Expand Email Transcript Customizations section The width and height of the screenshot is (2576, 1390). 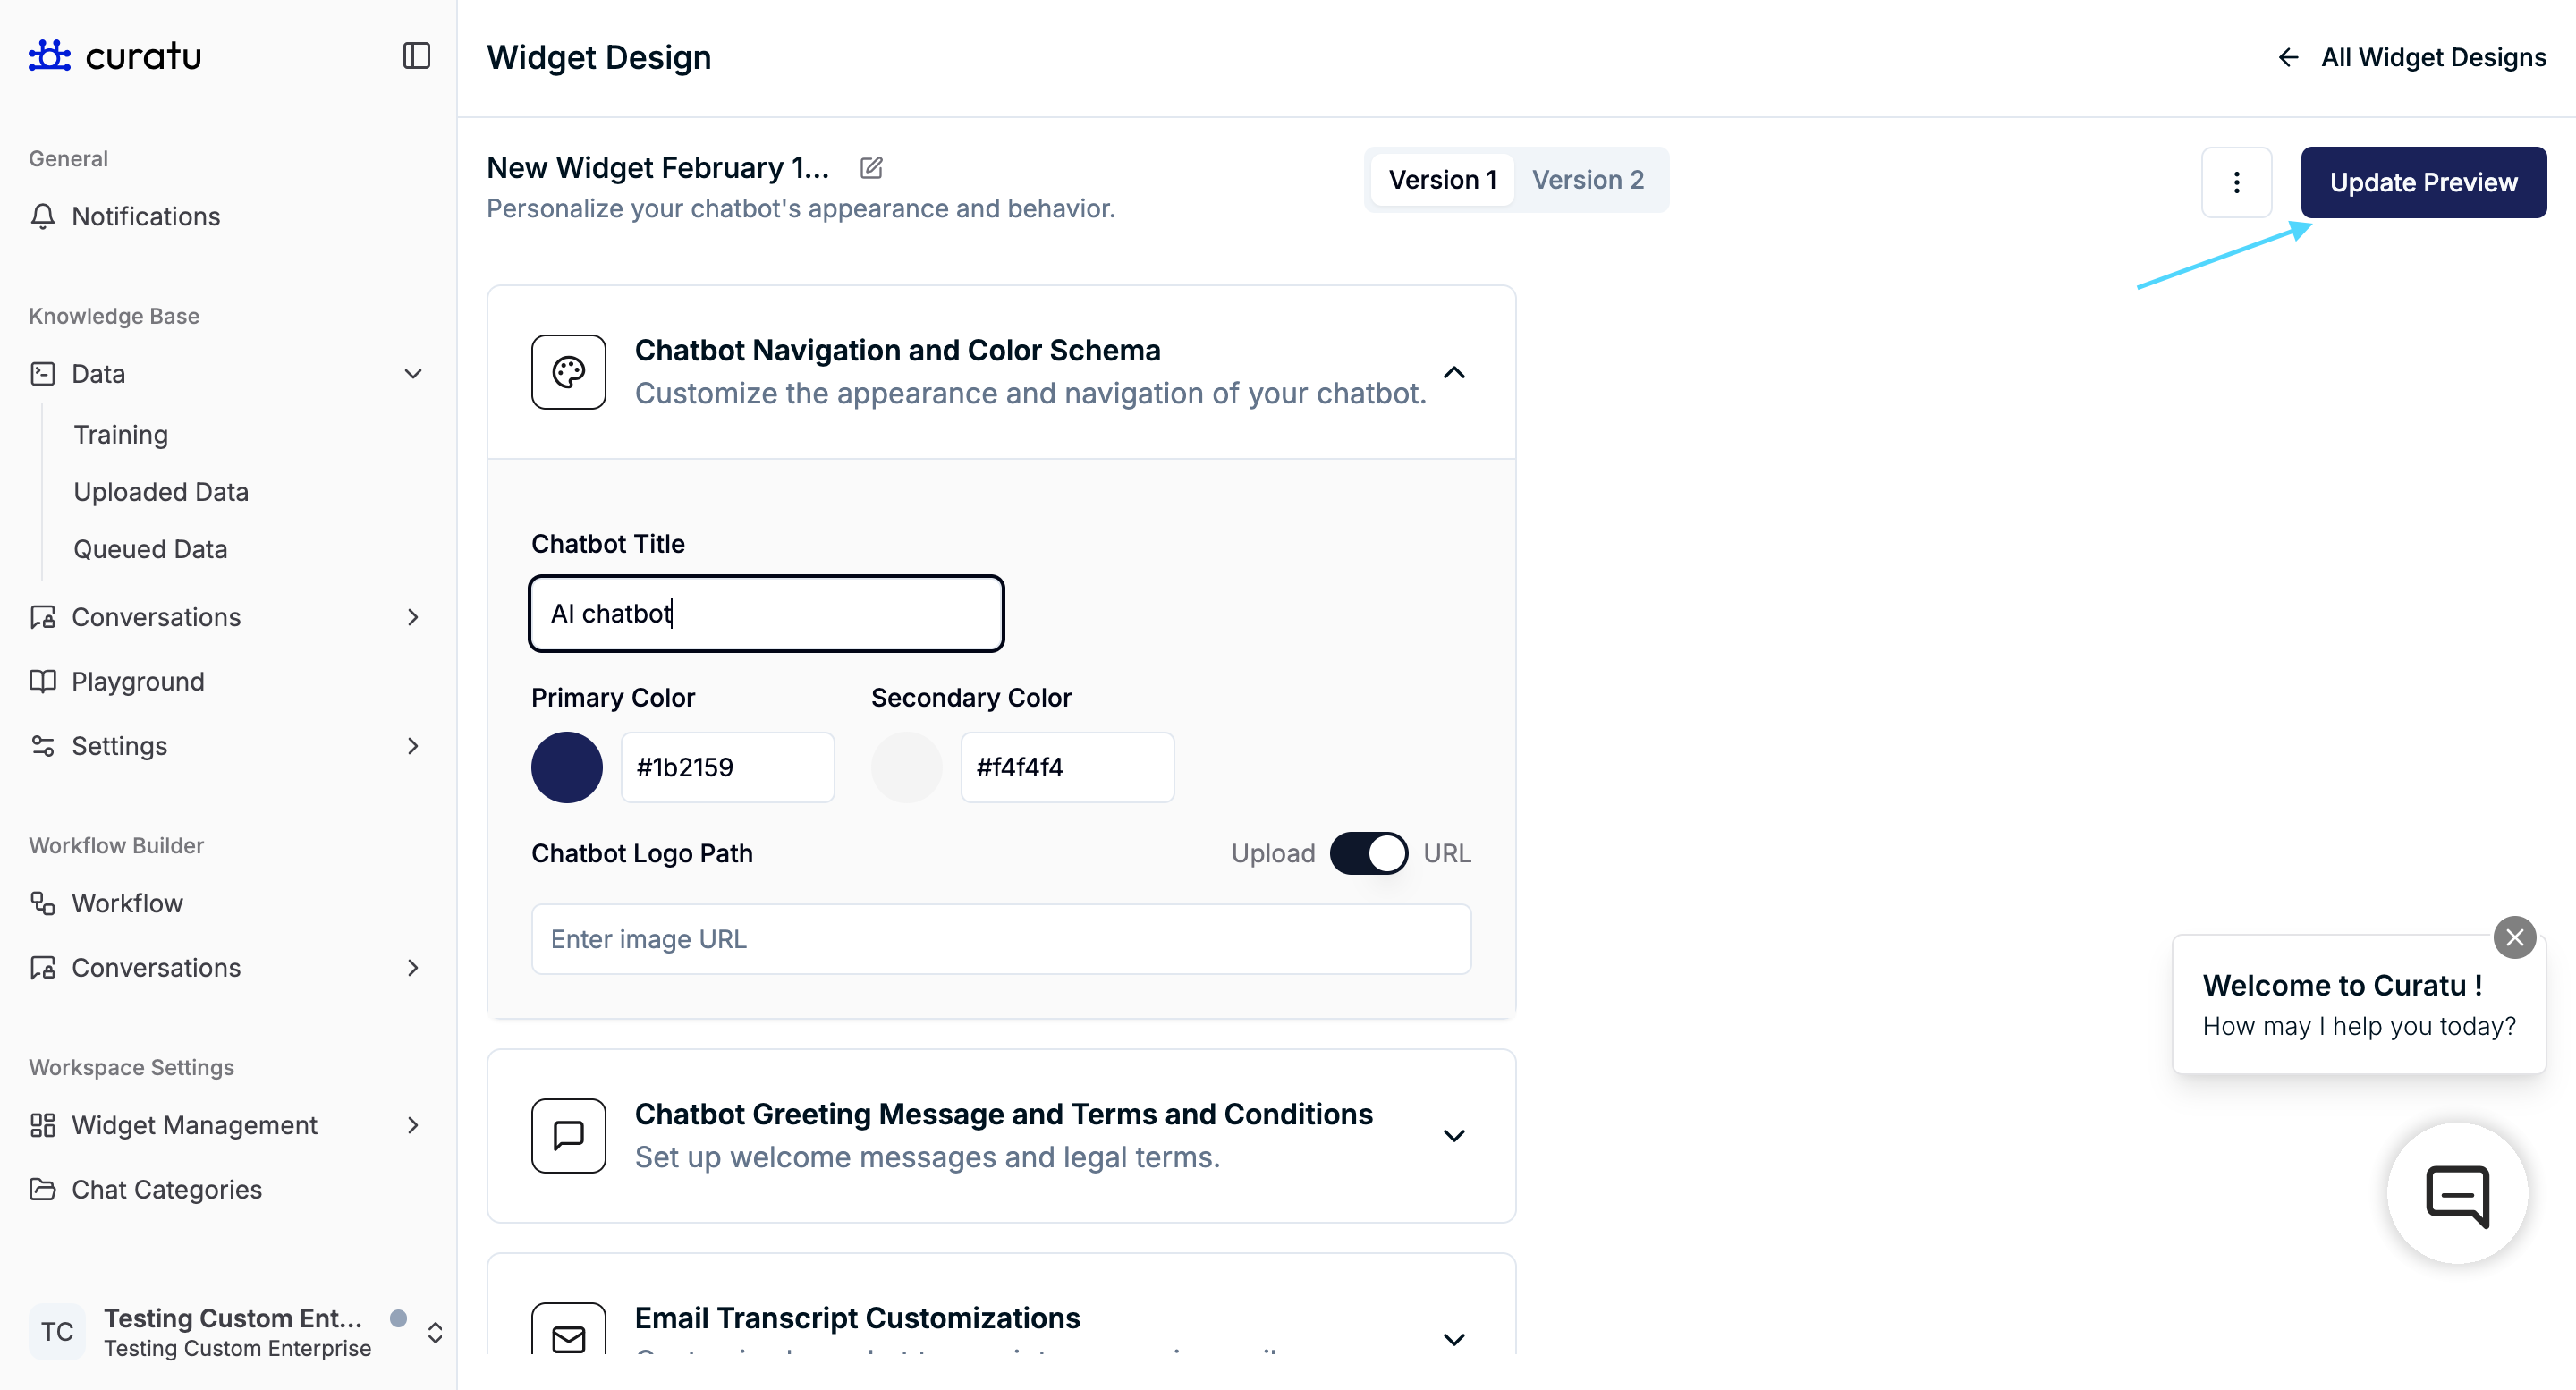pos(1454,1338)
